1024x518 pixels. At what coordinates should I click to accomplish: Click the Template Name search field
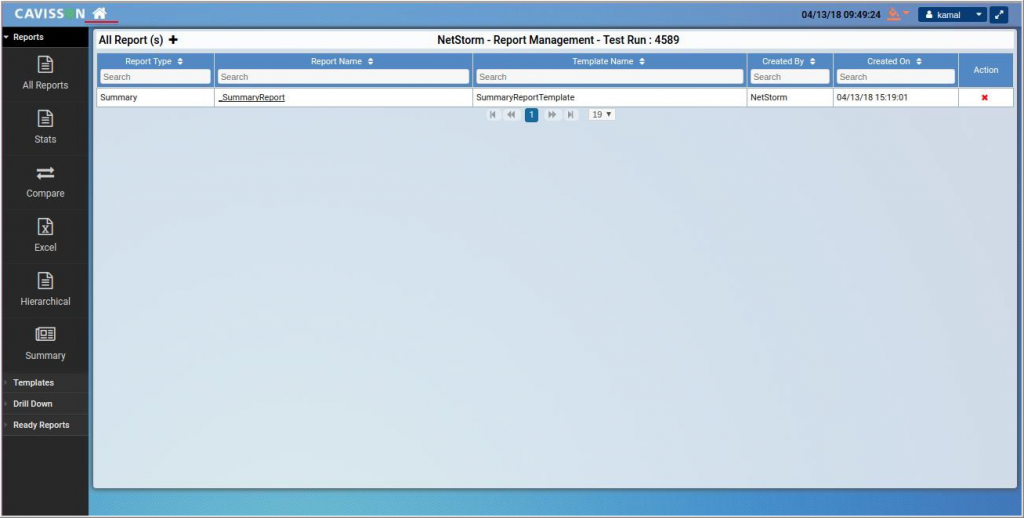(610, 76)
